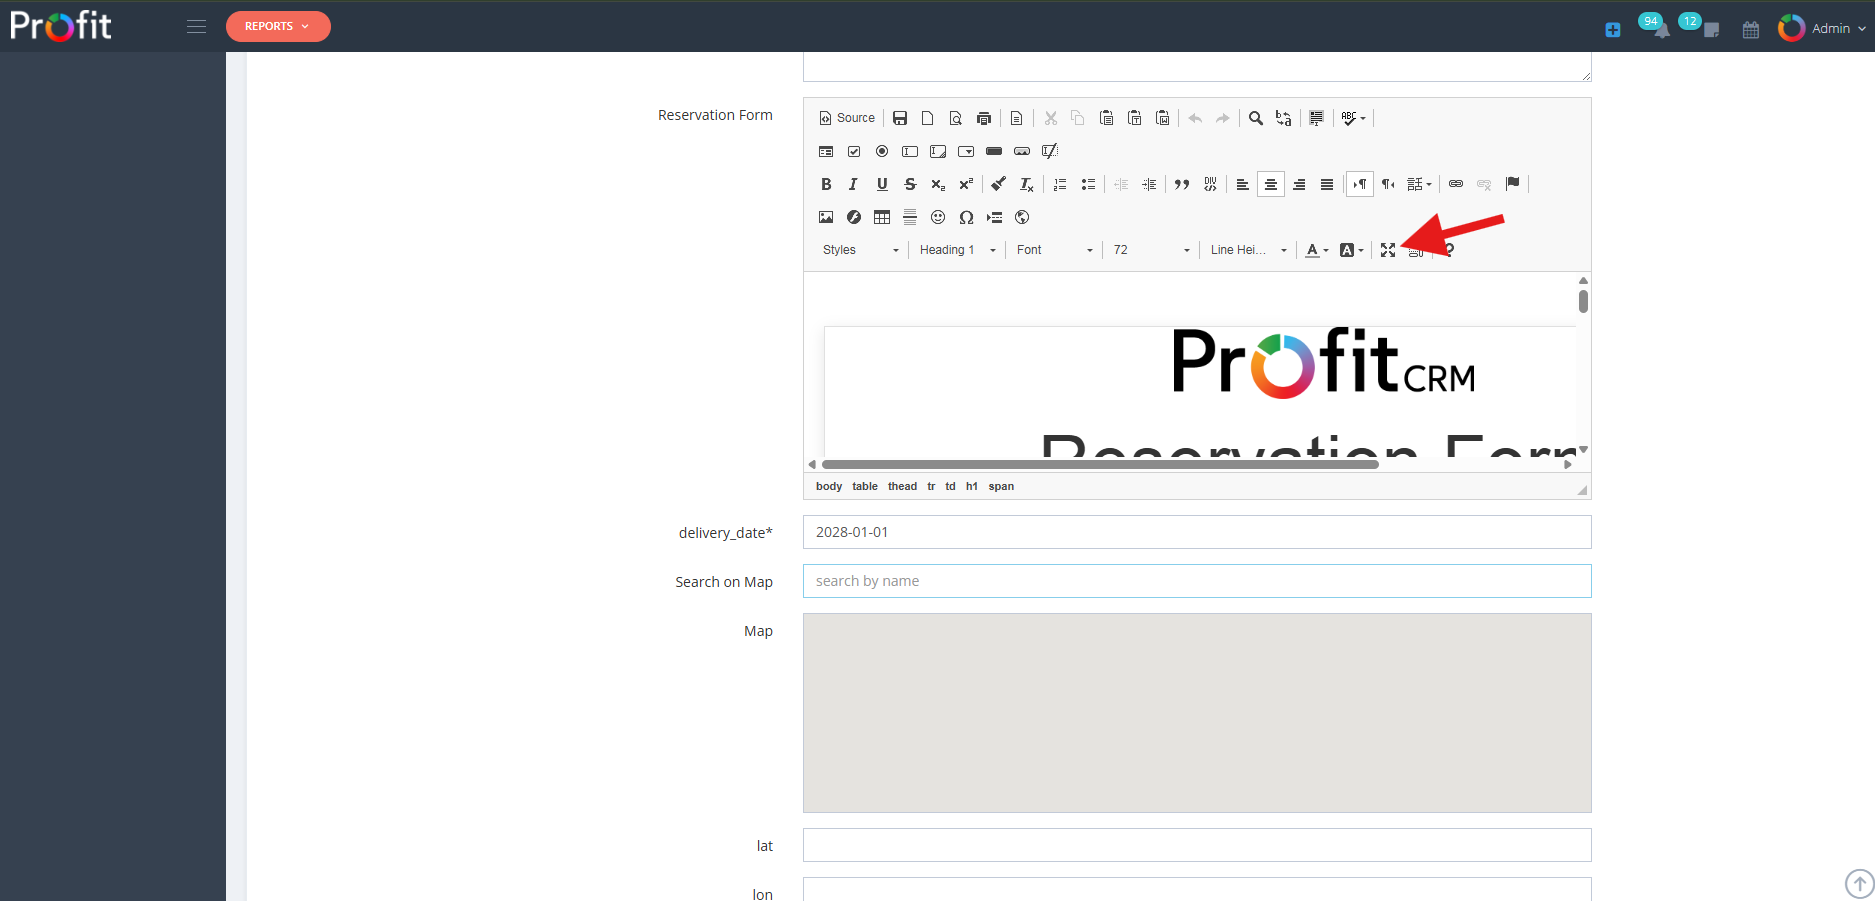The image size is (1875, 901).
Task: Insert a radio button form field
Action: 882,151
